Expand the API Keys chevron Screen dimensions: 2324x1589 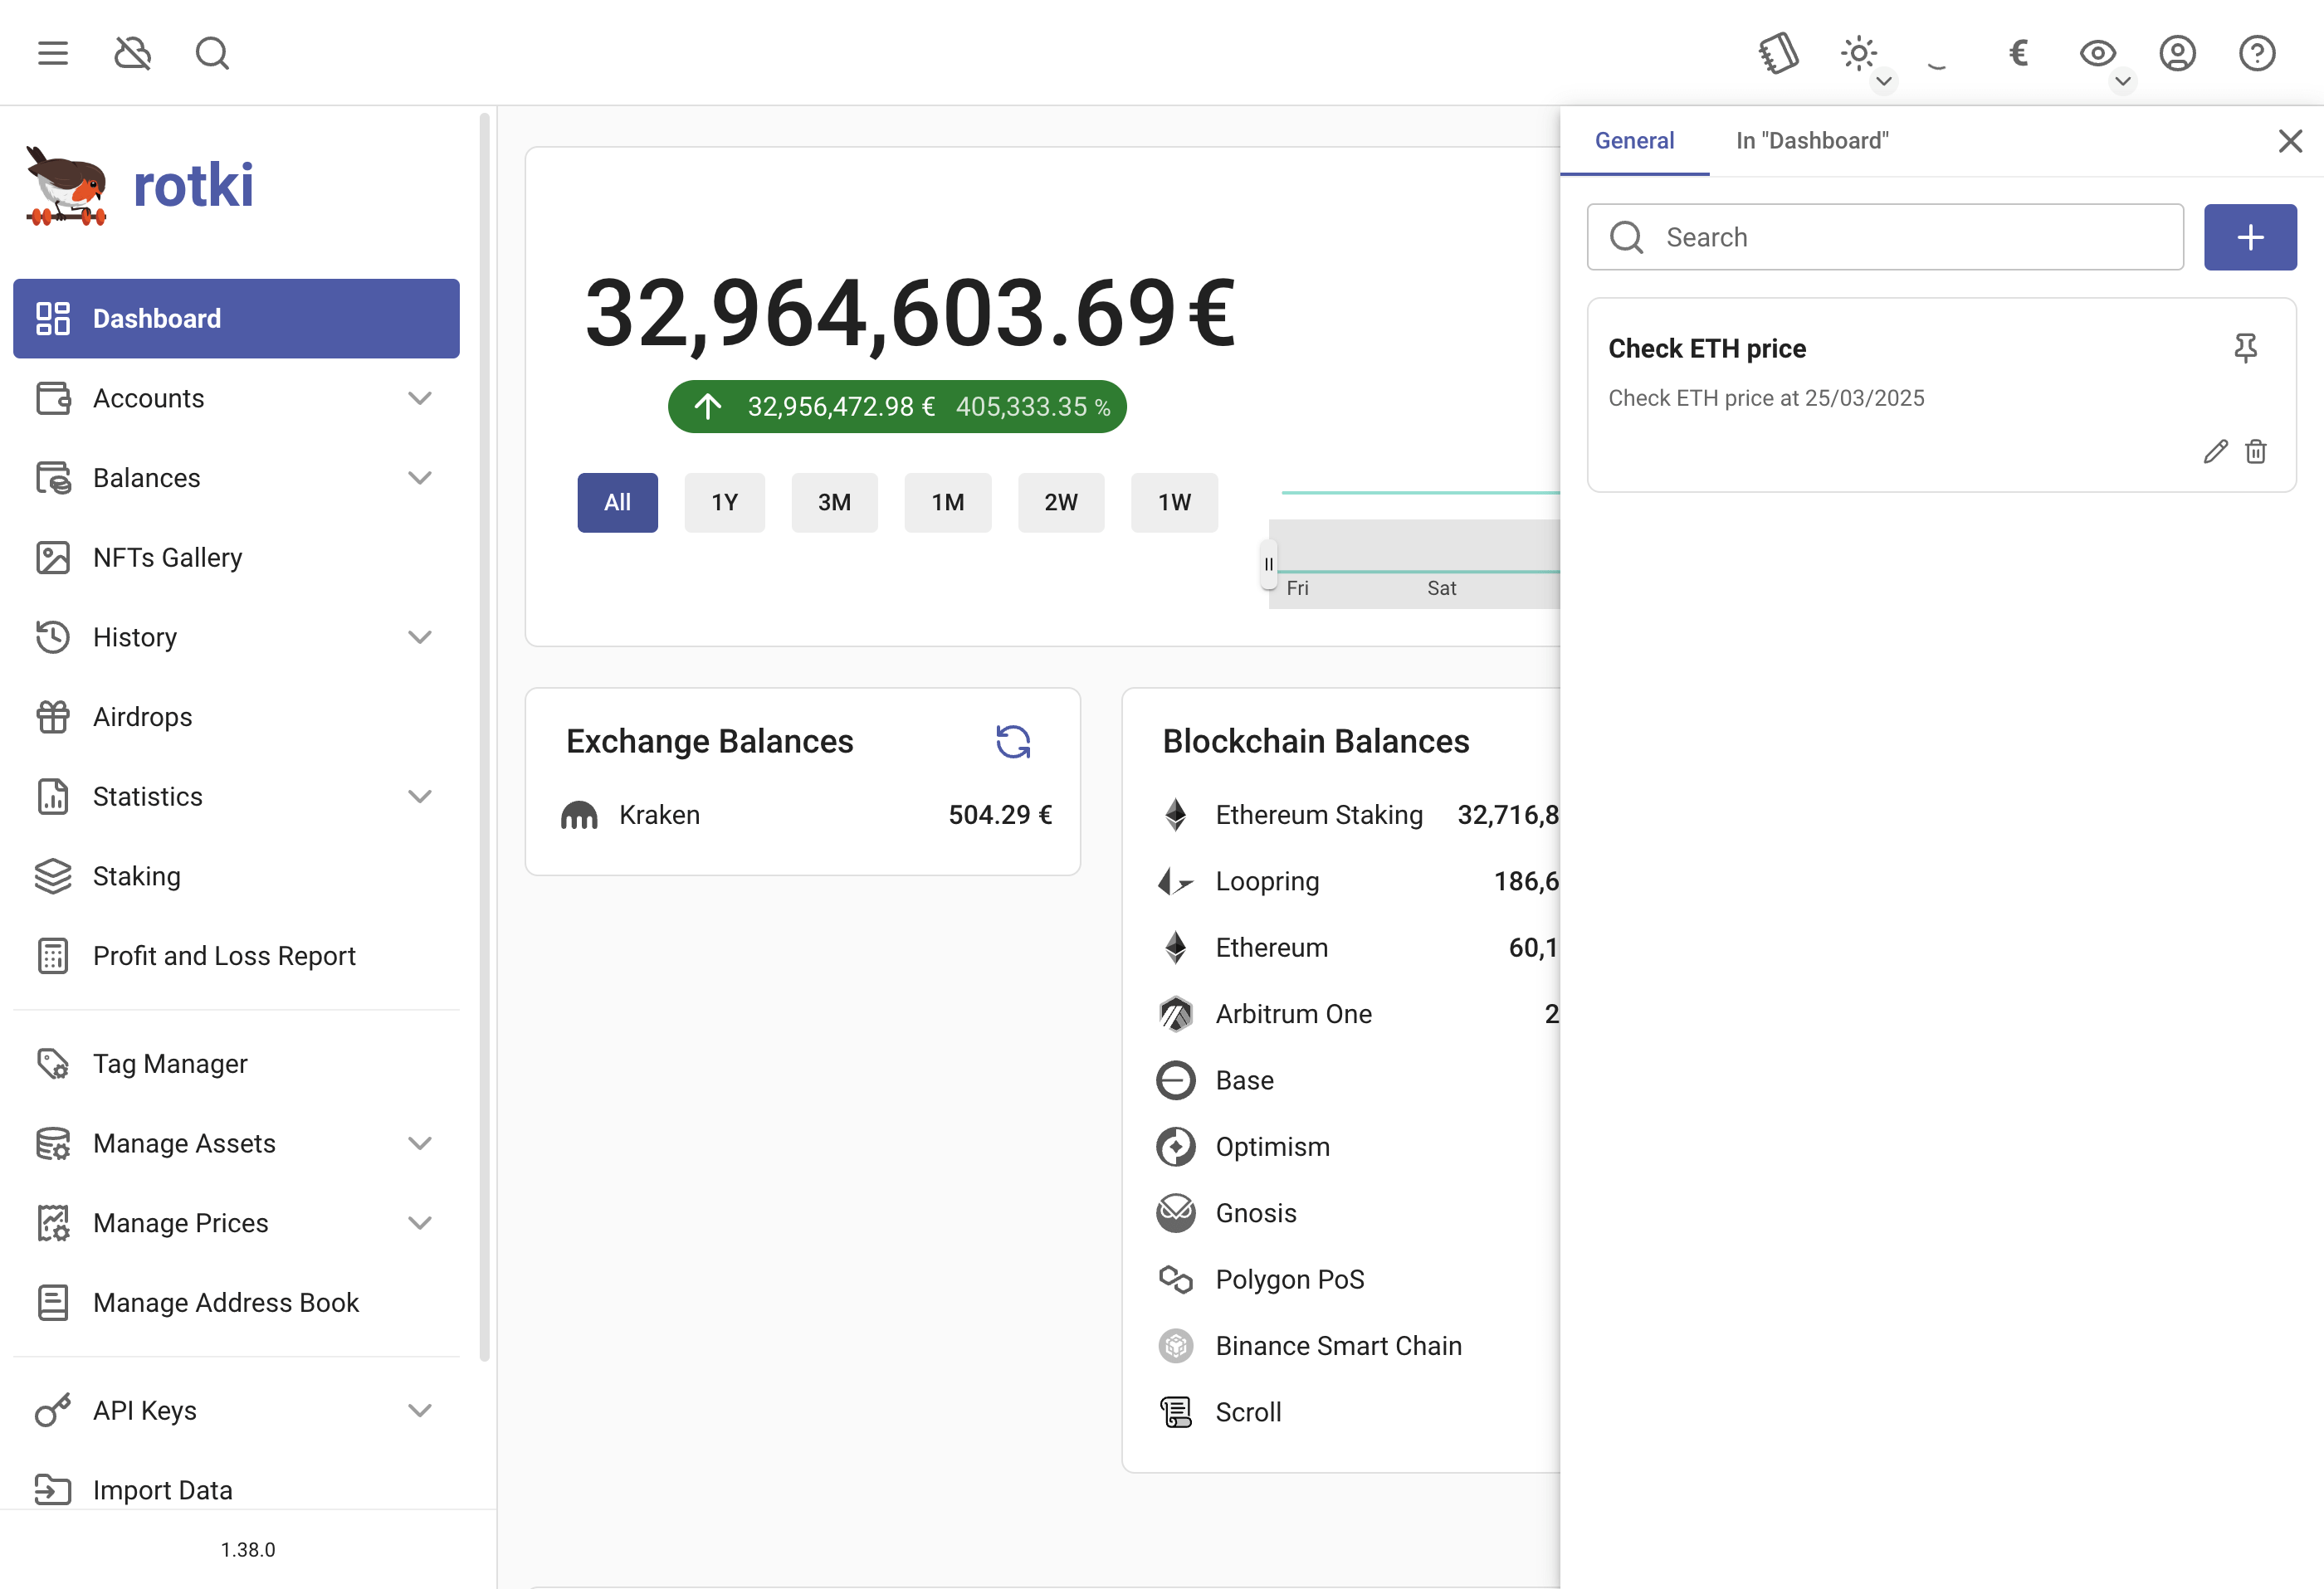click(x=420, y=1410)
